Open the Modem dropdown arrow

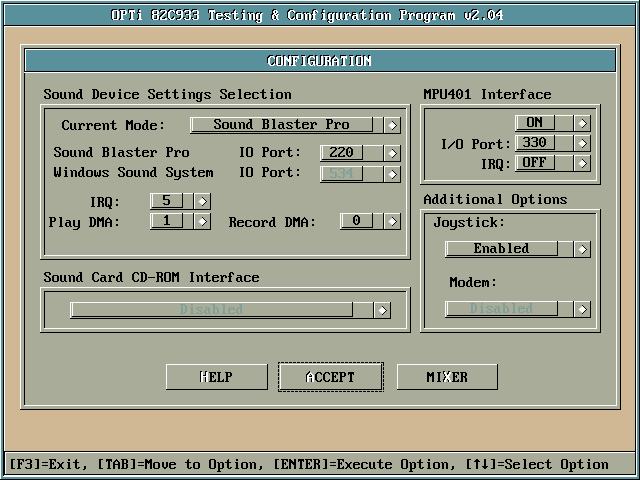pos(582,309)
